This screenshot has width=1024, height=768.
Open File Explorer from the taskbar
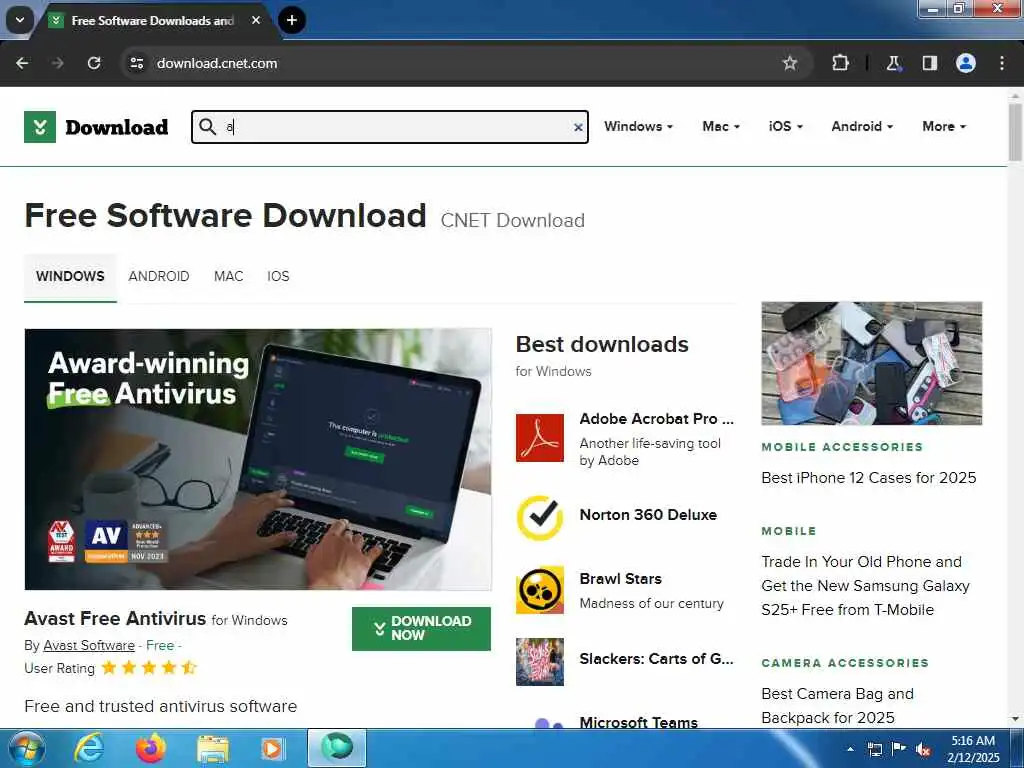point(213,749)
